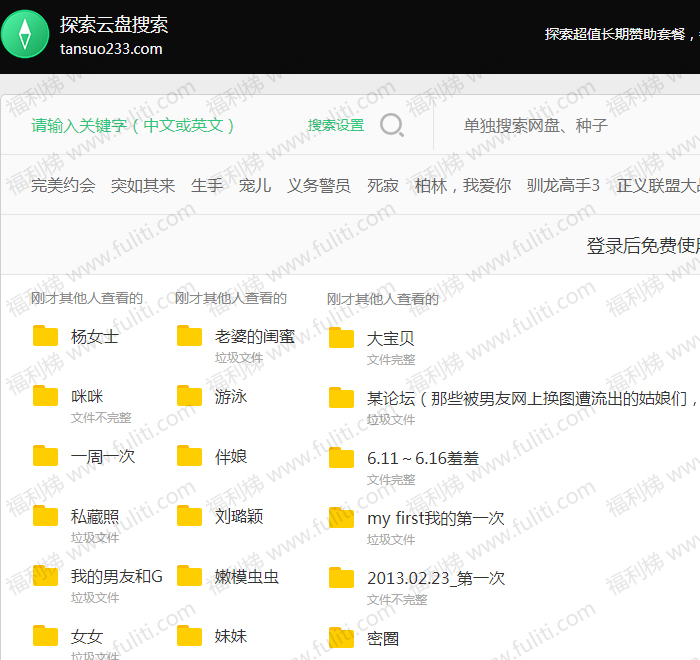Click the 驯龙高手3 keyword
700x660 pixels.
563,185
